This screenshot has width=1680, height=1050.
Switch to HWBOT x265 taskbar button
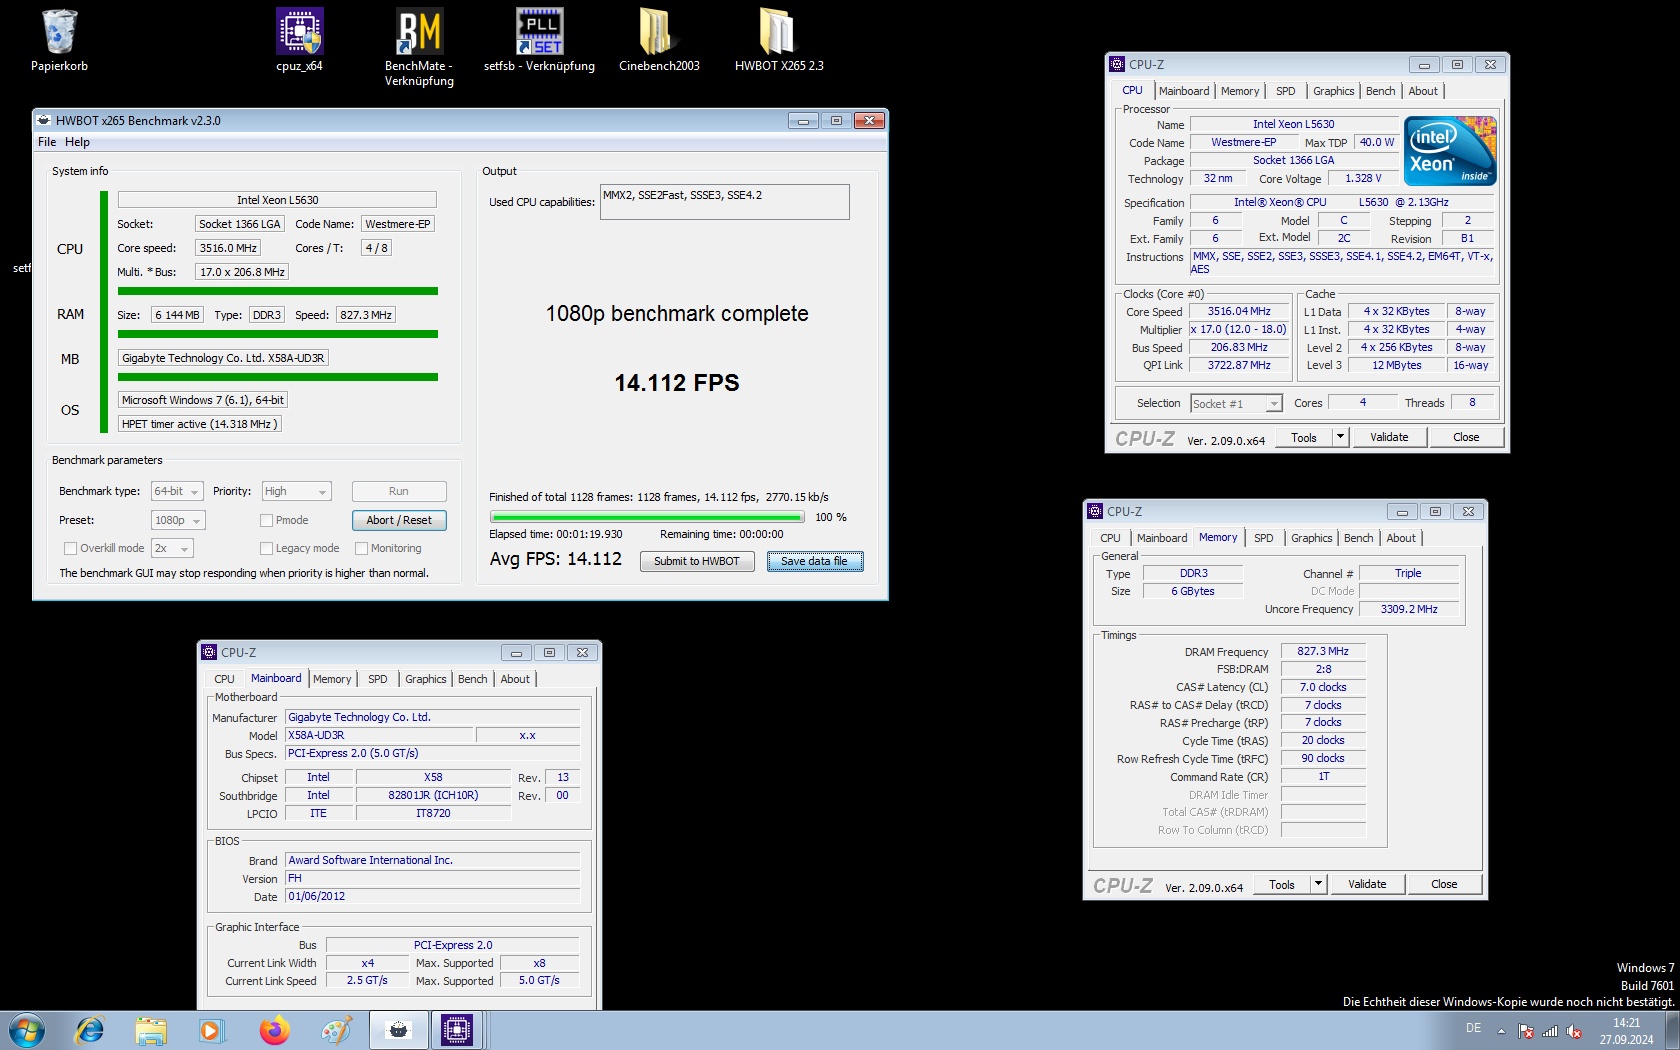(398, 1030)
